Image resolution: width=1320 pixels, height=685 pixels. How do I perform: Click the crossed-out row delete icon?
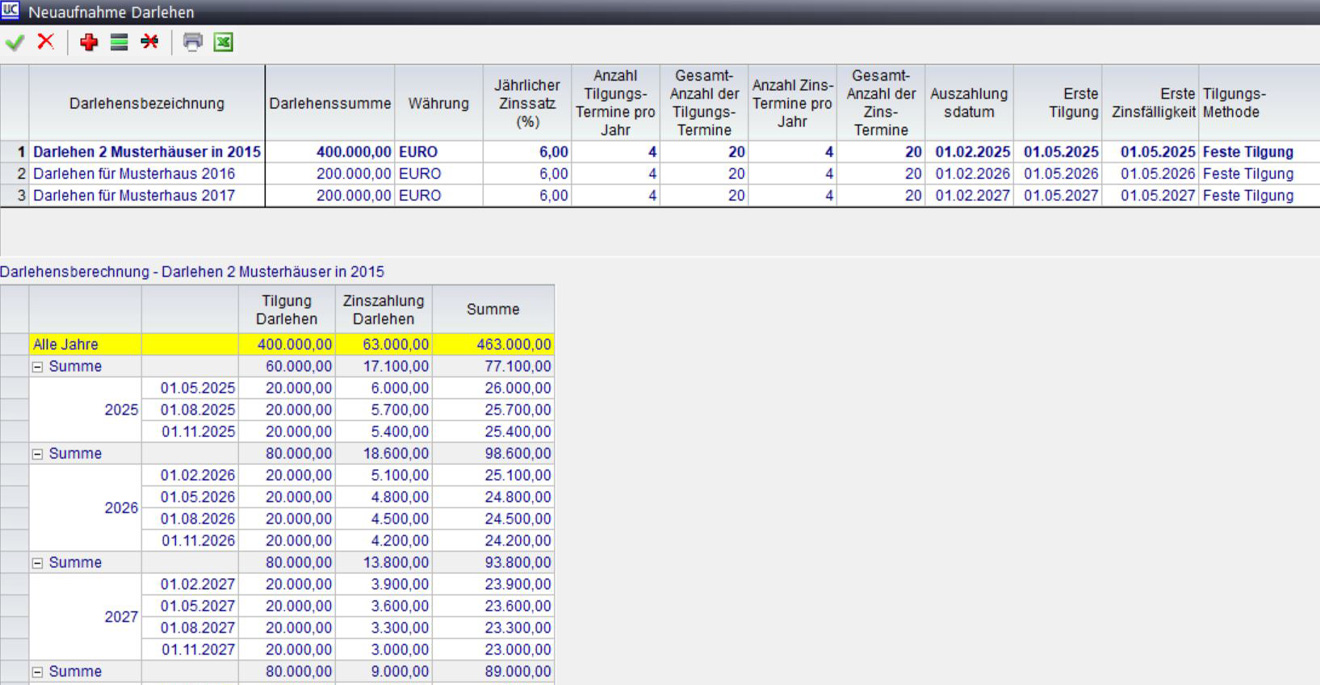coord(149,42)
